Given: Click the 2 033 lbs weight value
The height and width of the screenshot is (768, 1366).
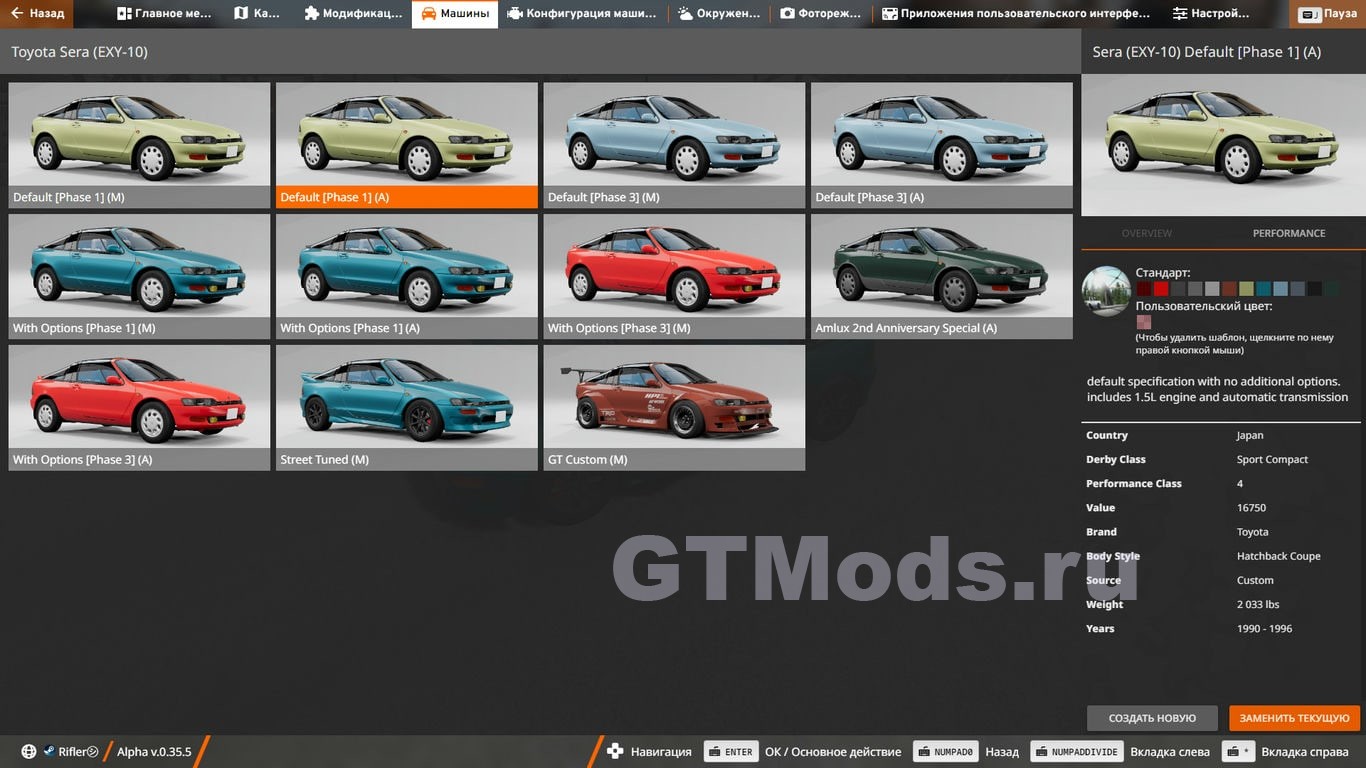Looking at the screenshot, I should [1258, 604].
